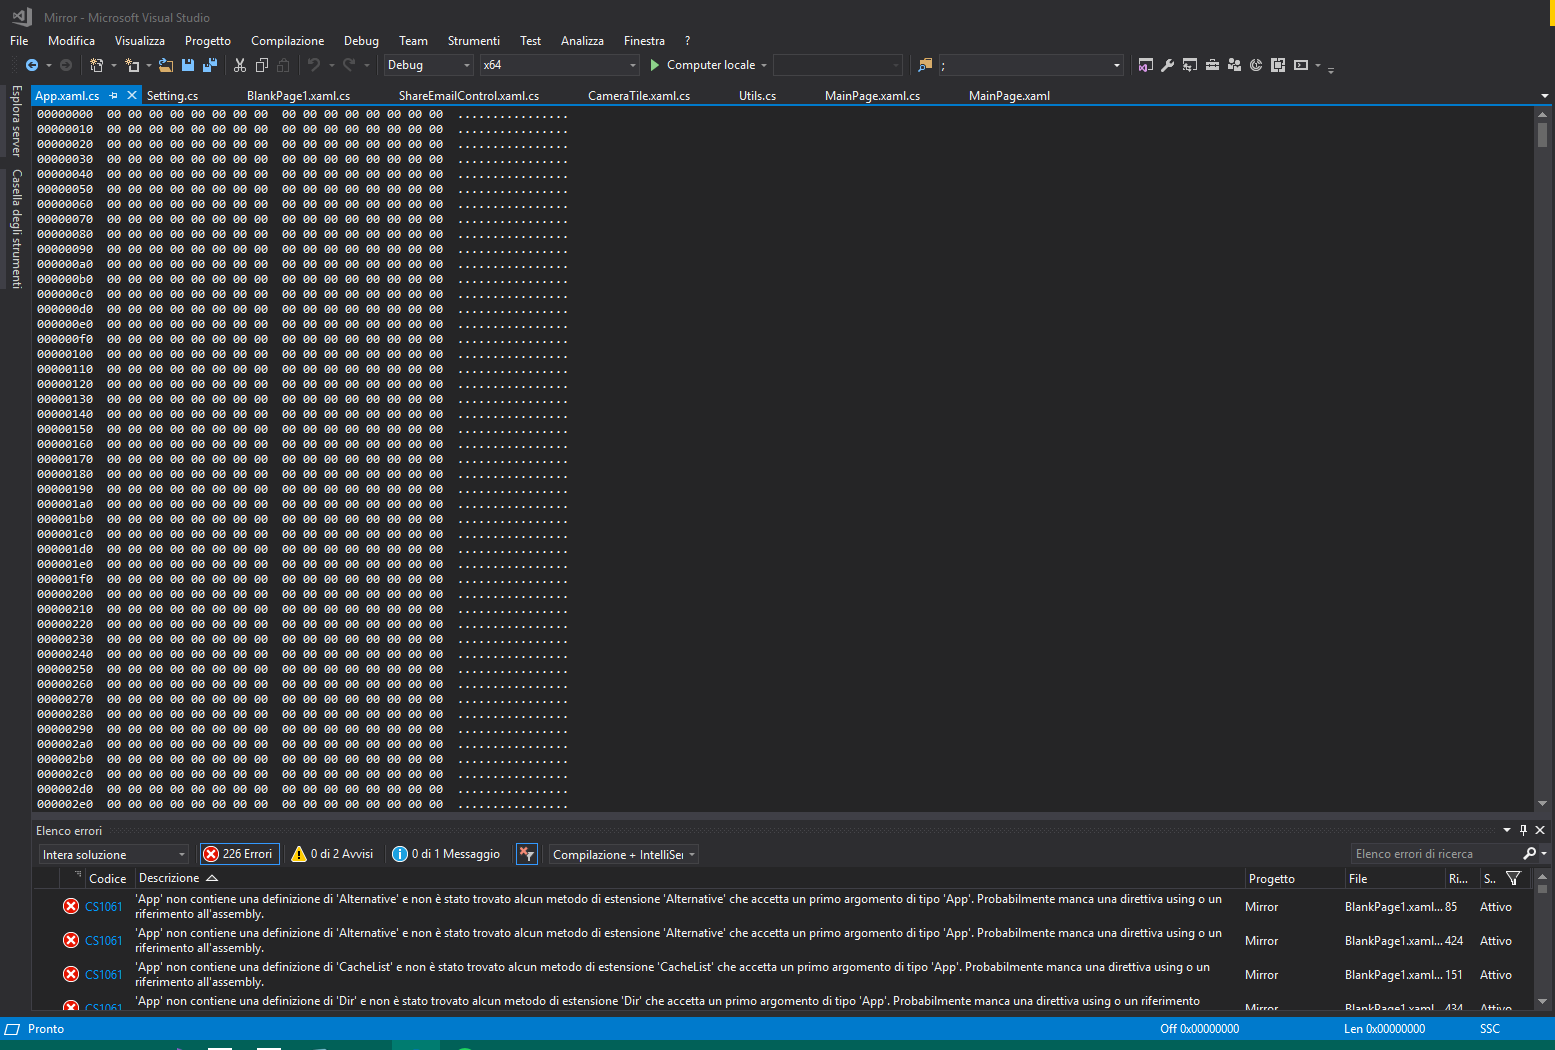Open the Compilazione menu
This screenshot has height=1050, width=1555.
[x=287, y=41]
